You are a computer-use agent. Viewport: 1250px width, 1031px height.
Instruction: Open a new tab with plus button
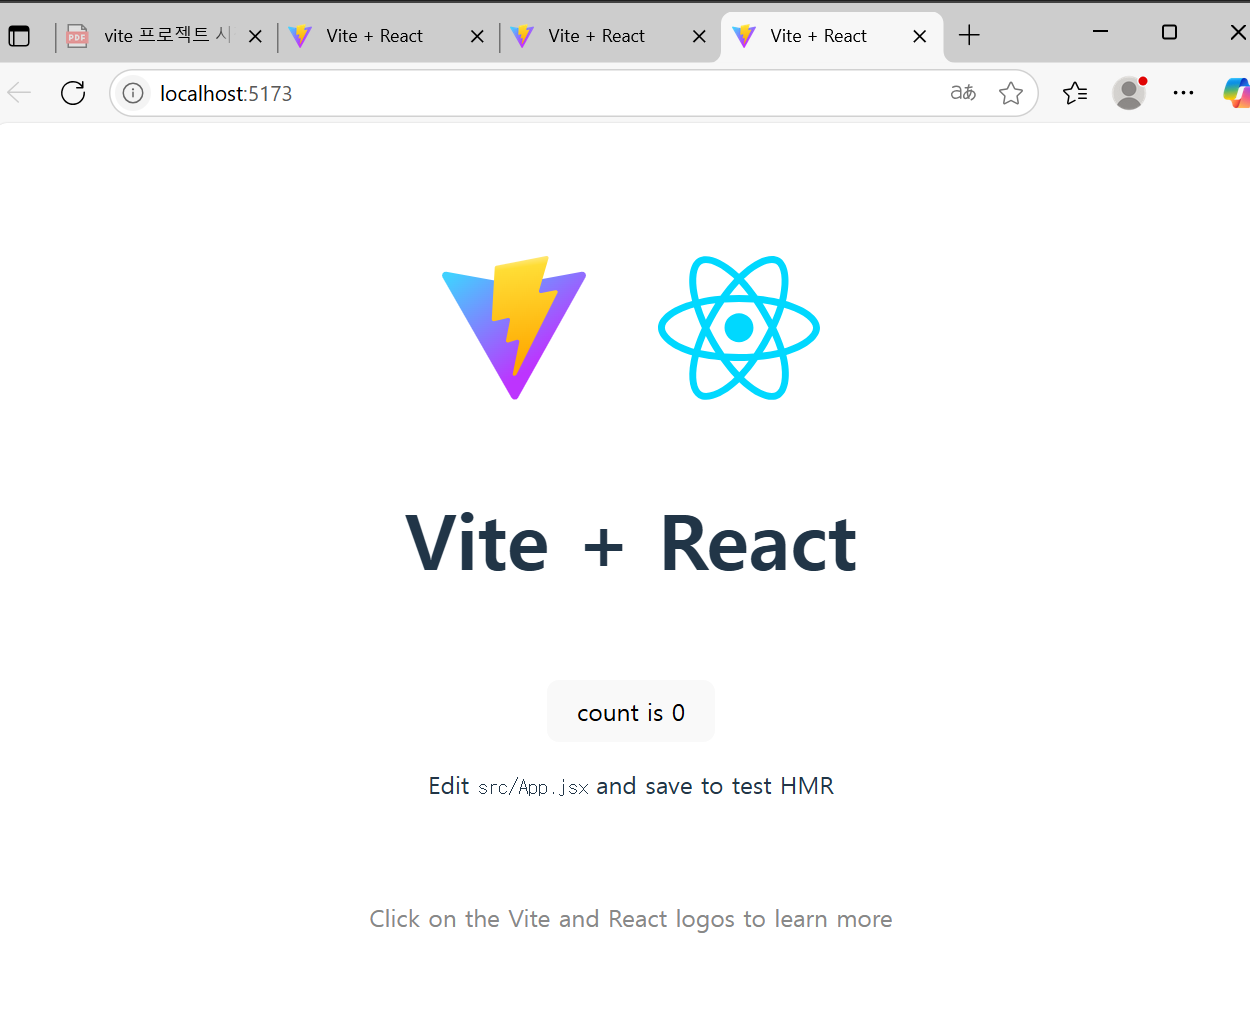pos(969,36)
